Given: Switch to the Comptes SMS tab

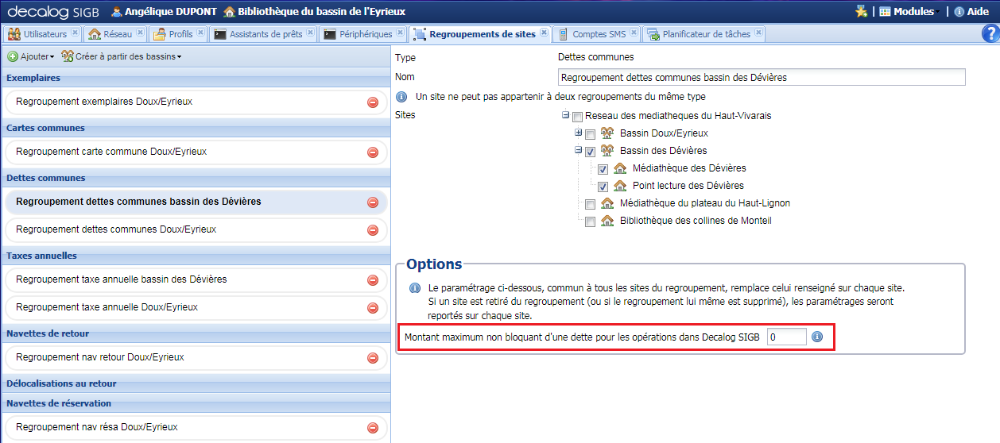Looking at the screenshot, I should 593,34.
